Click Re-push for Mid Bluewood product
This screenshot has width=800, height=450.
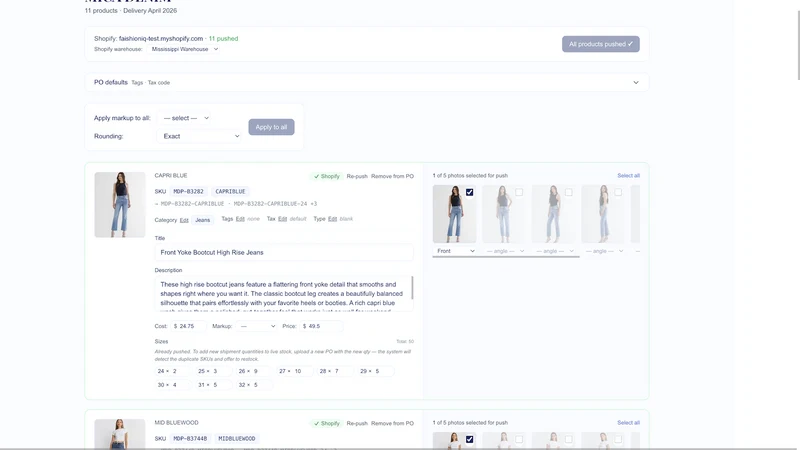point(357,423)
